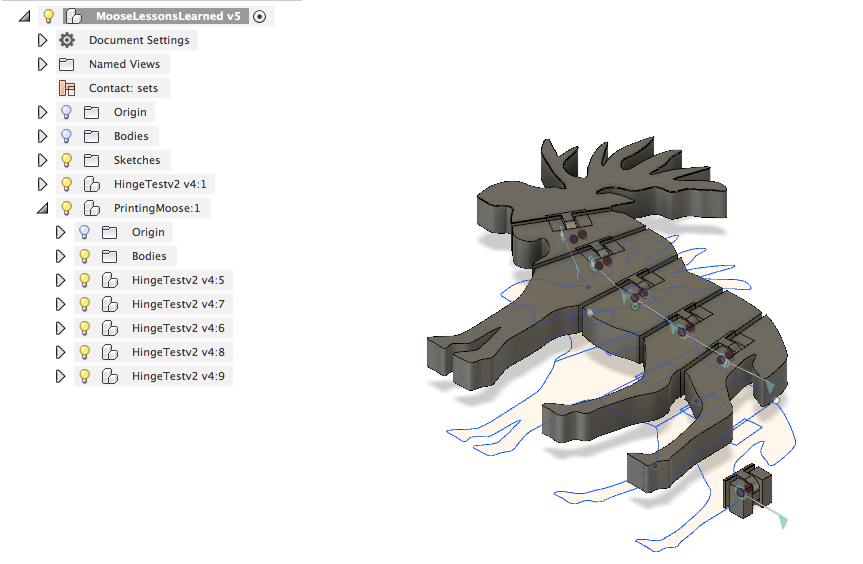Select the HingeTestv2 v4:7 label
This screenshot has height=564, width=863.
[178, 304]
